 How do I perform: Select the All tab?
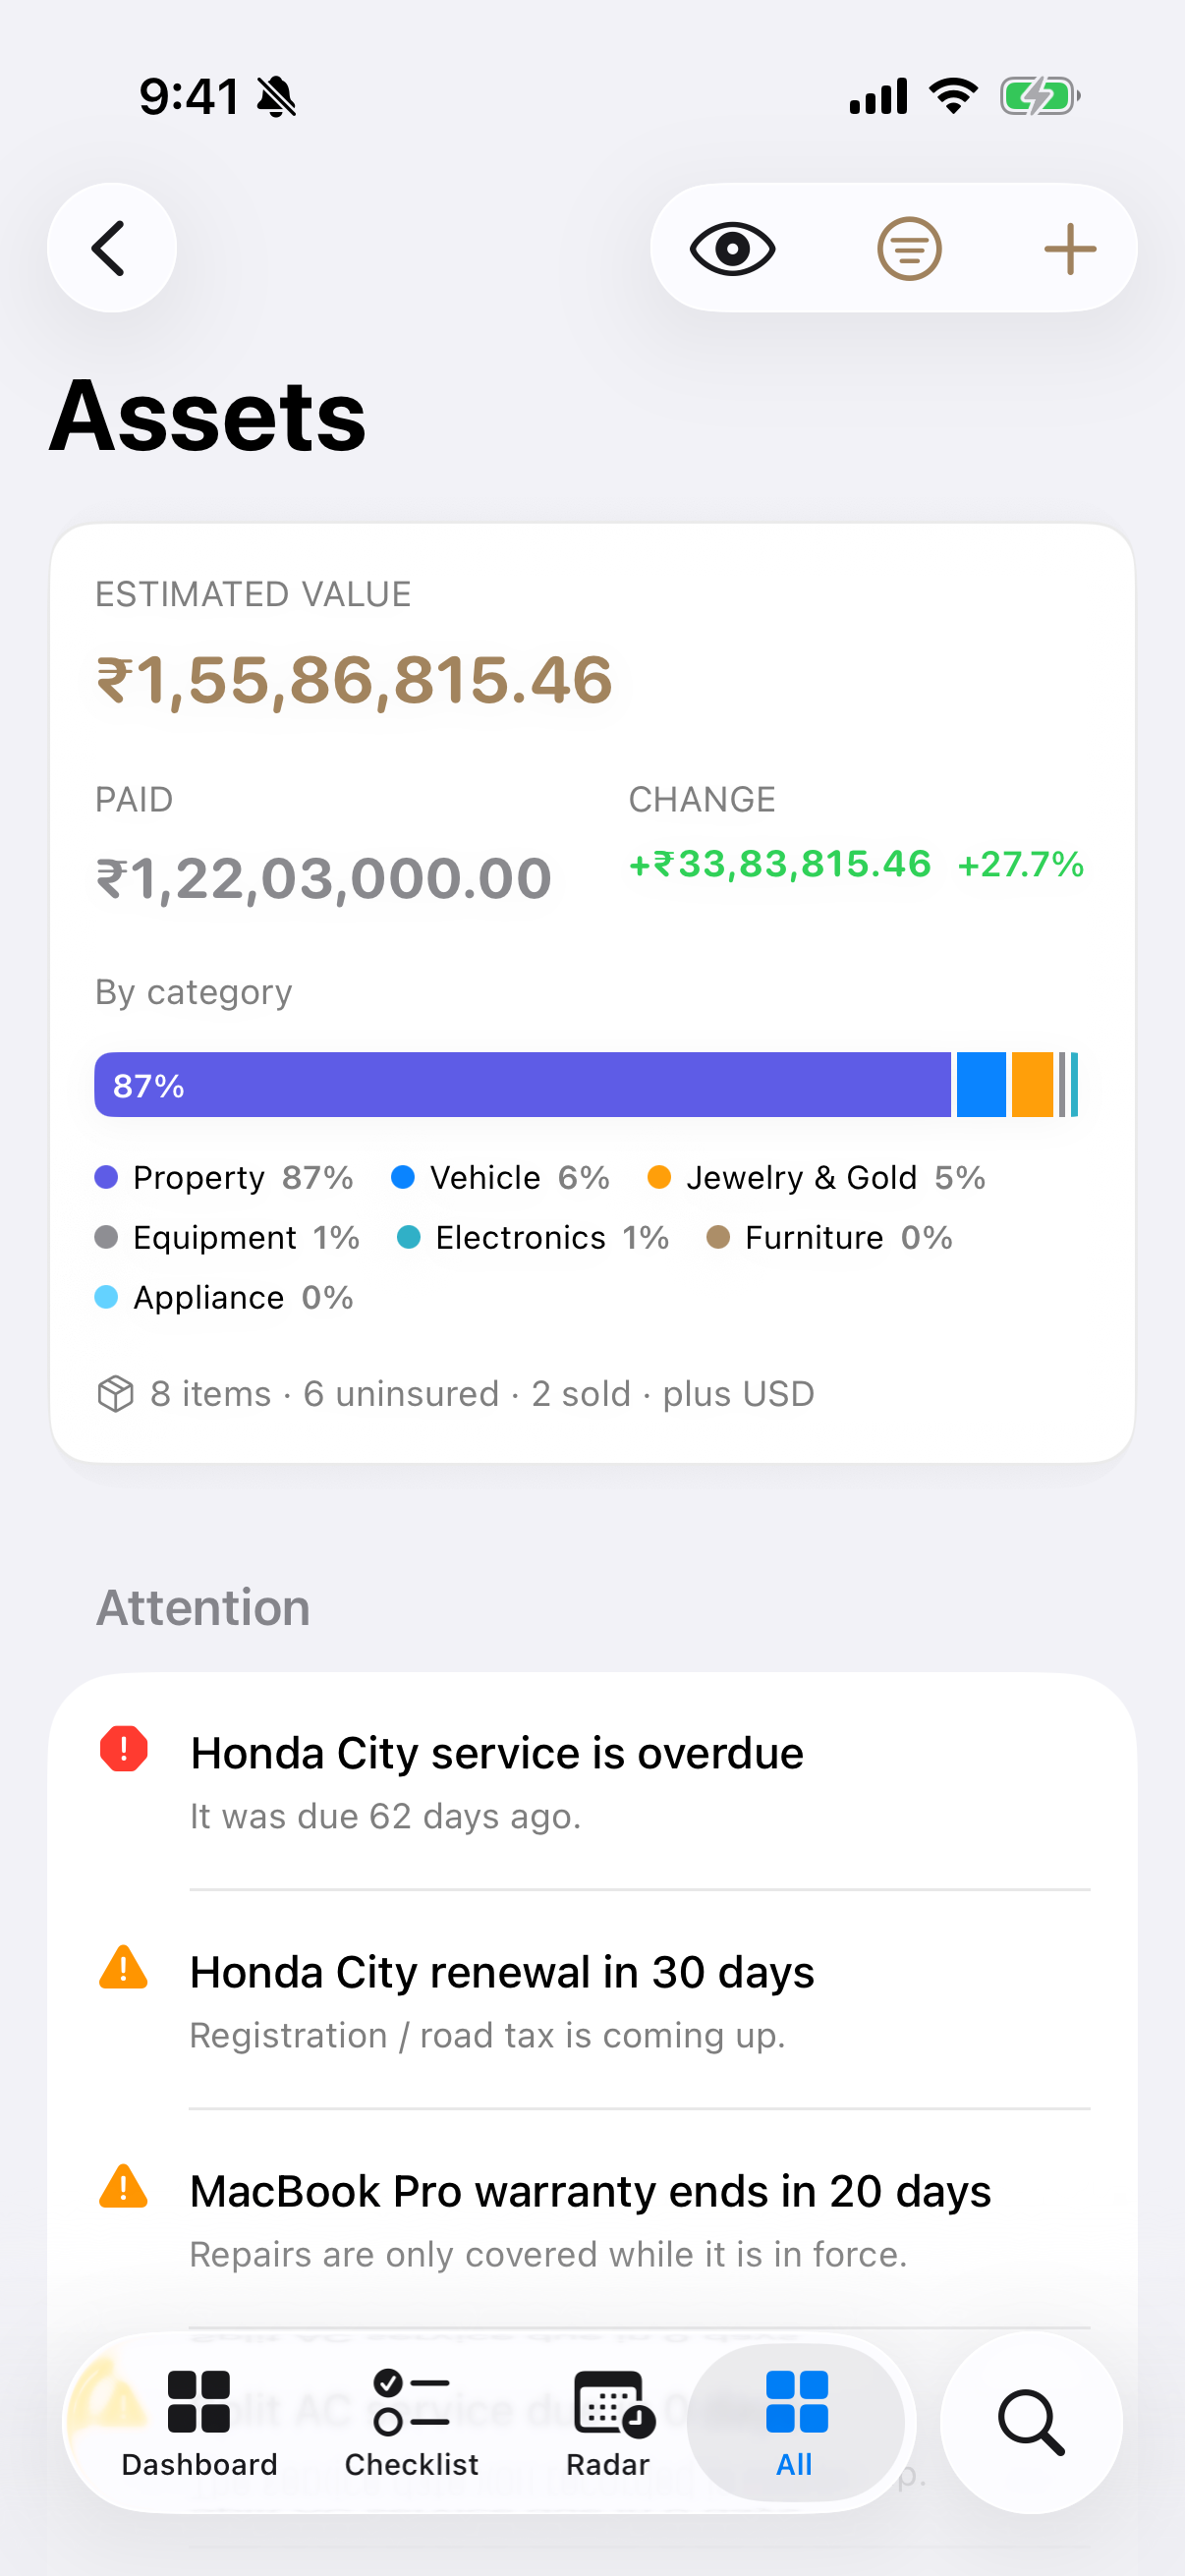(x=795, y=2422)
